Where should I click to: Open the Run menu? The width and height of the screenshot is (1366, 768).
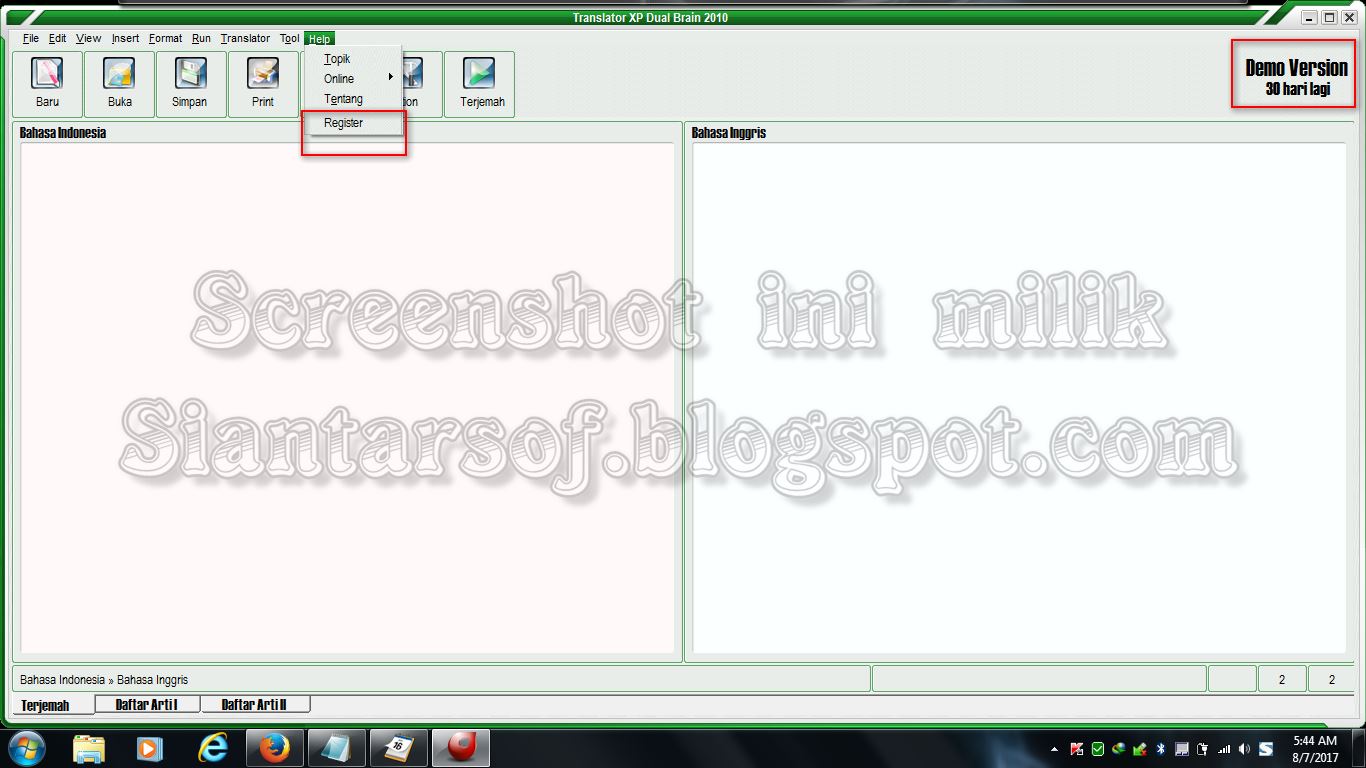[201, 39]
